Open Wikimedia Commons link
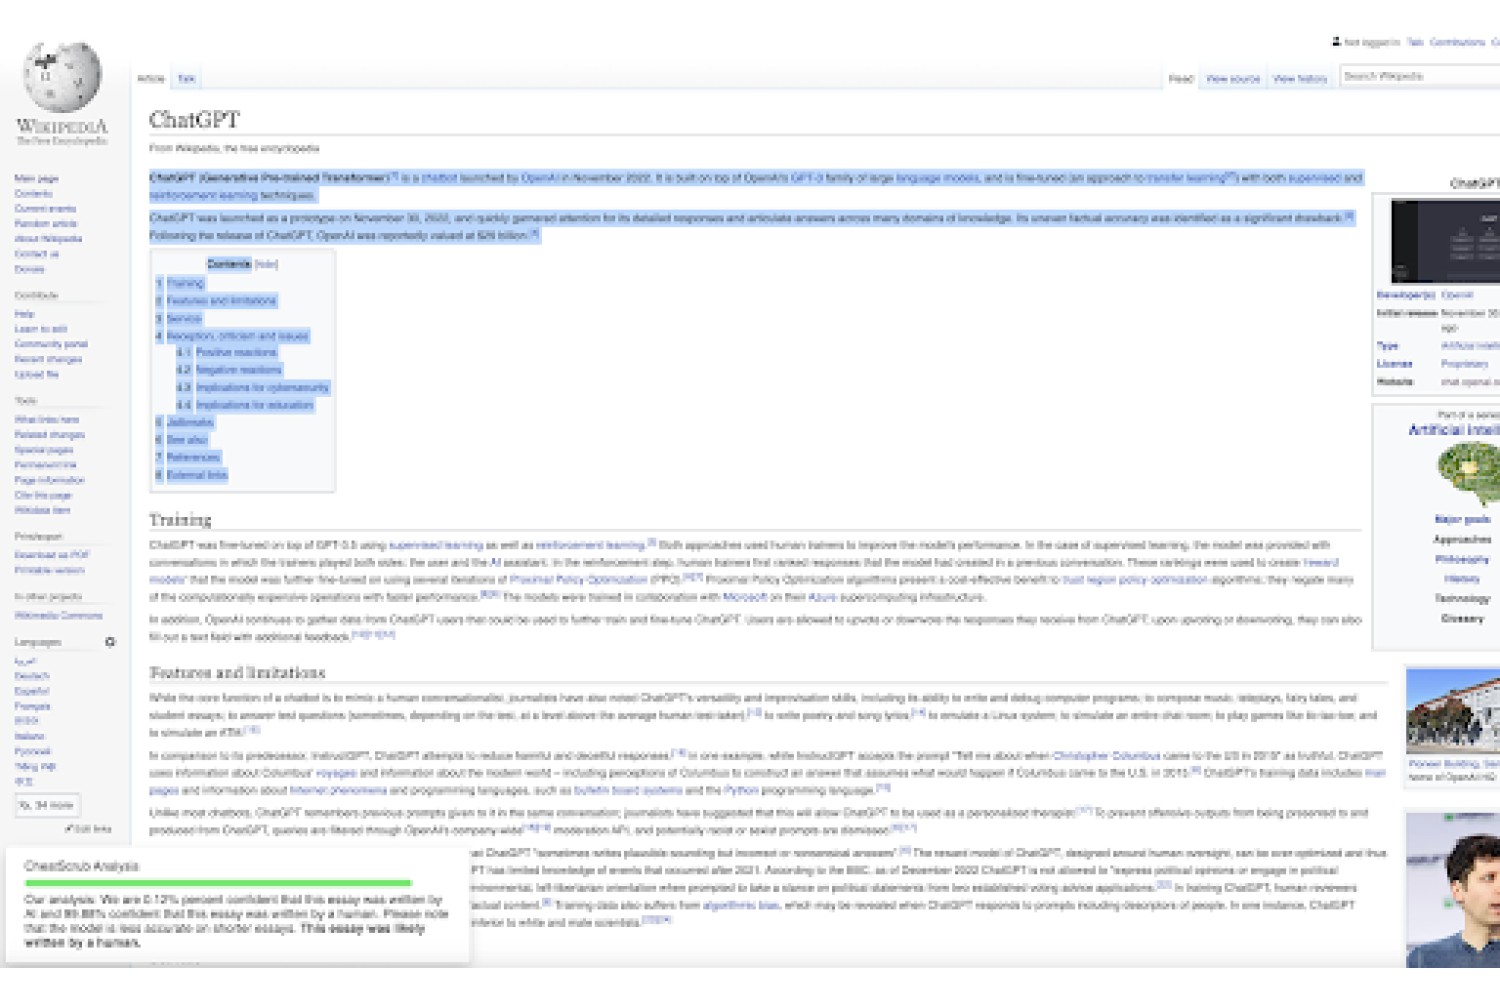The height and width of the screenshot is (1000, 1500). (58, 615)
